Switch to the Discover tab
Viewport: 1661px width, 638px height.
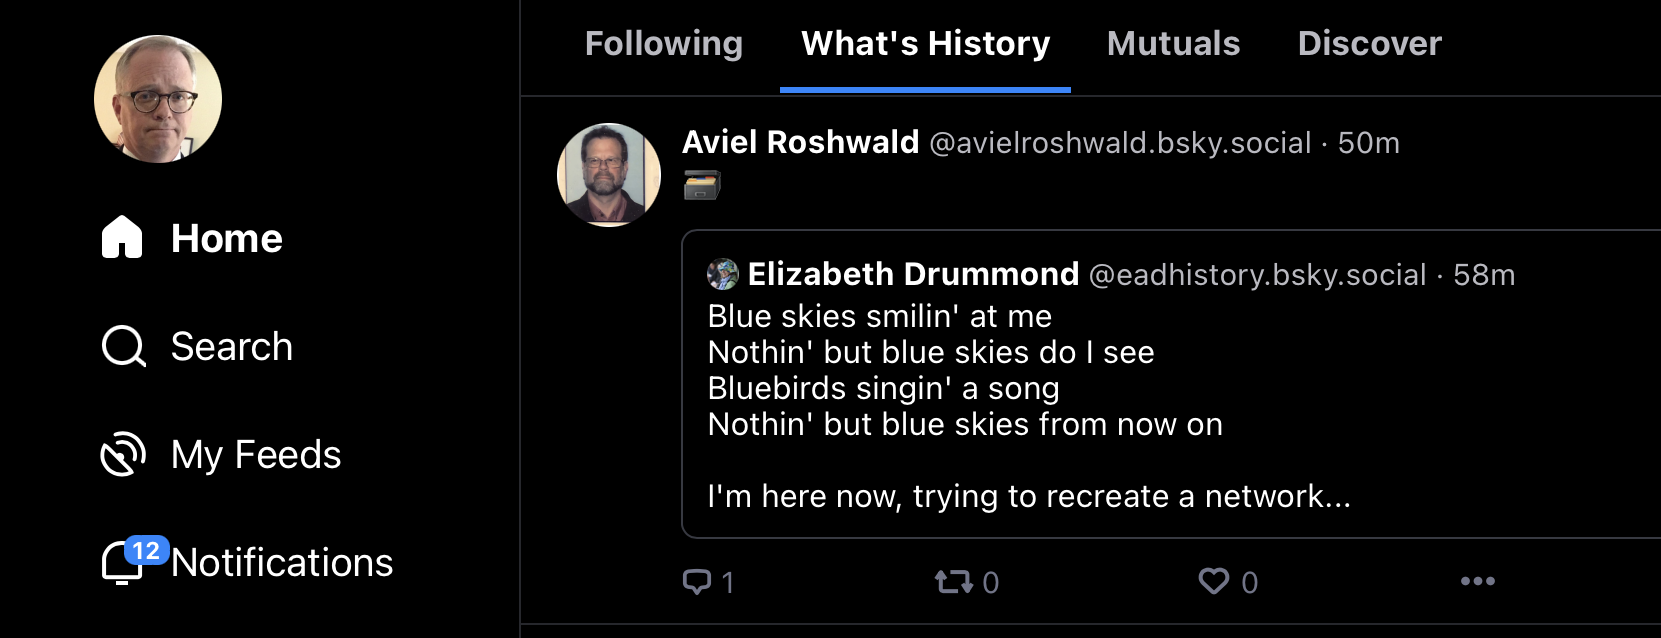point(1369,43)
